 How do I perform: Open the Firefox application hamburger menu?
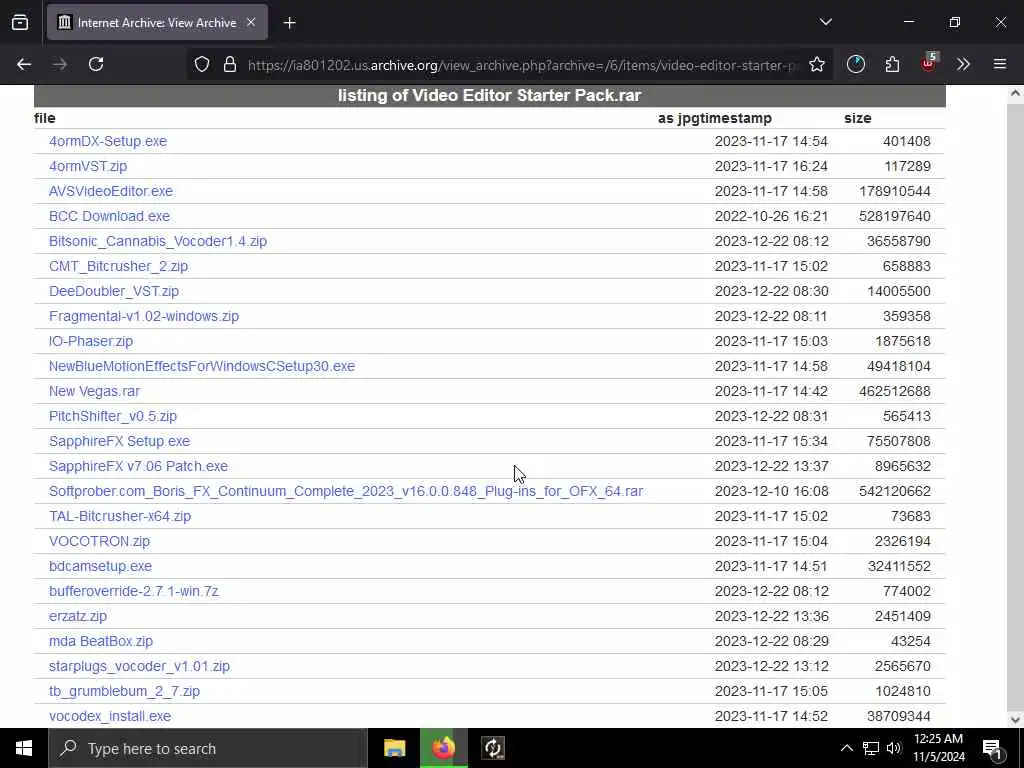1000,64
